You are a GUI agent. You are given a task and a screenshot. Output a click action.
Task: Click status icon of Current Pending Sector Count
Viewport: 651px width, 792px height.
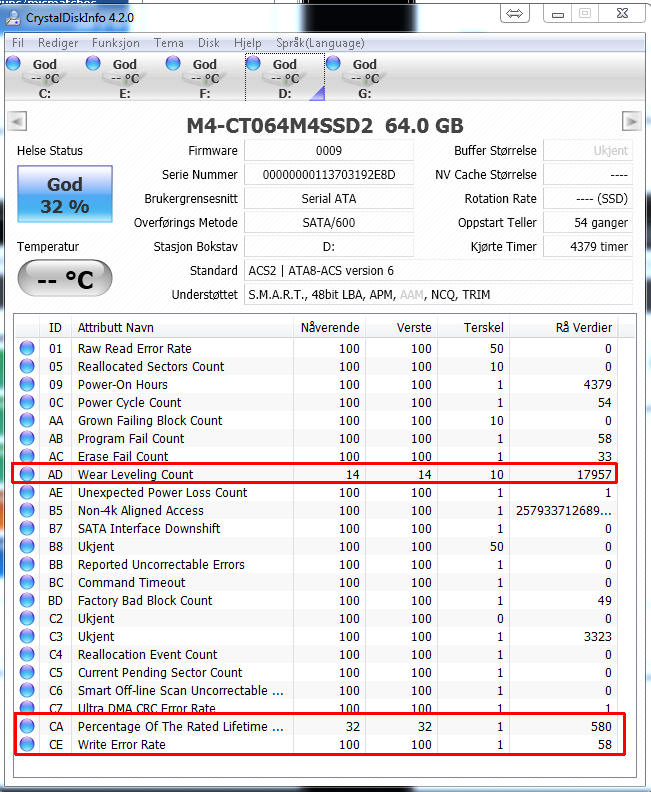[27, 672]
